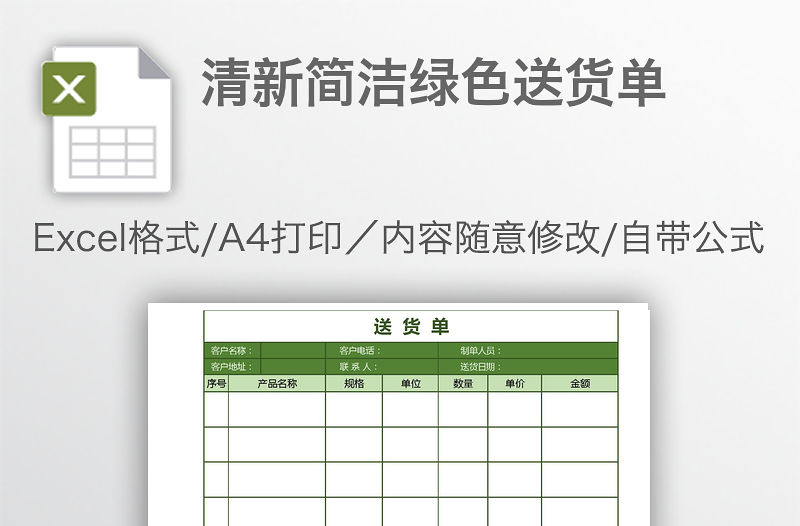Select the 客户名称 label cell
This screenshot has width=800, height=526.
tap(232, 350)
